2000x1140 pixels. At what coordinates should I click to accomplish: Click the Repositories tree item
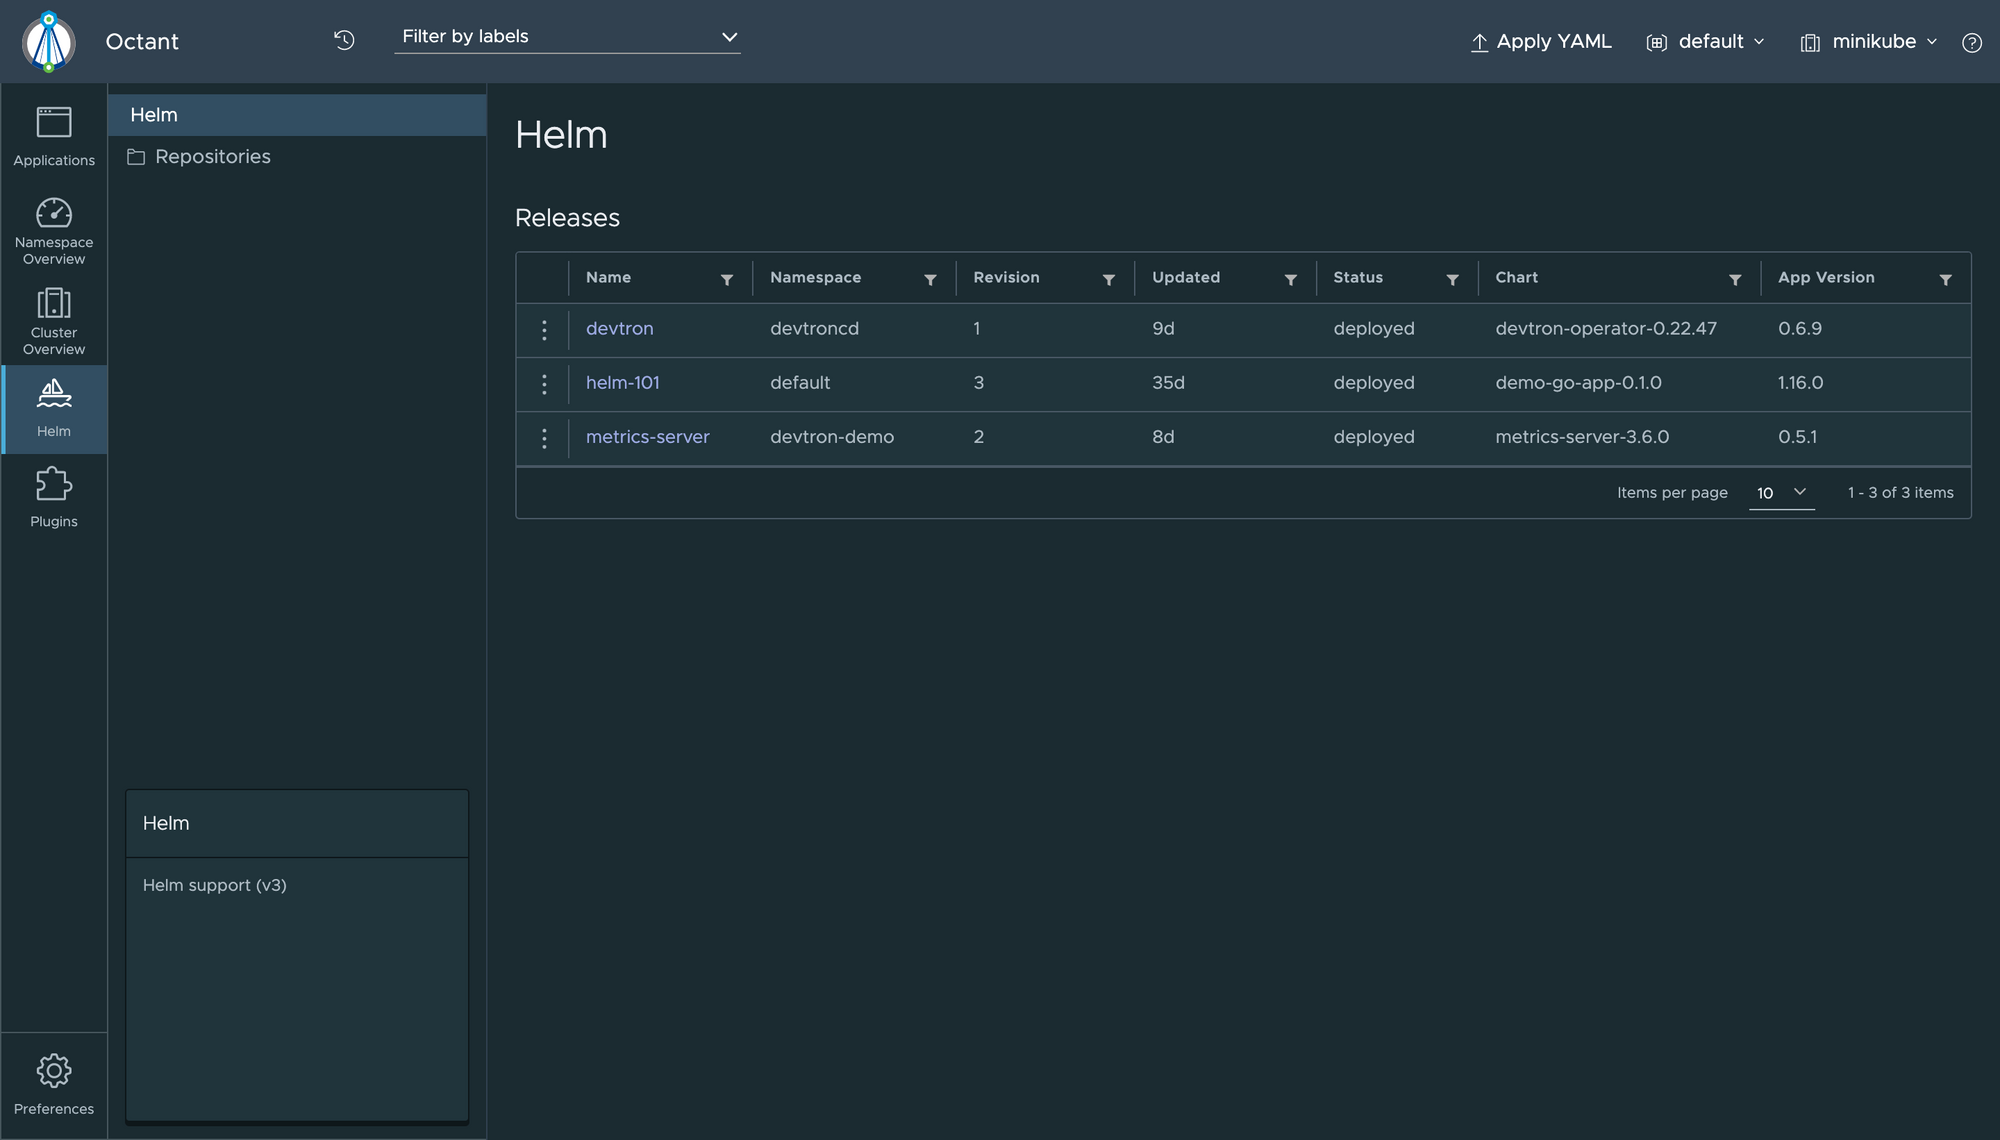[x=212, y=155]
